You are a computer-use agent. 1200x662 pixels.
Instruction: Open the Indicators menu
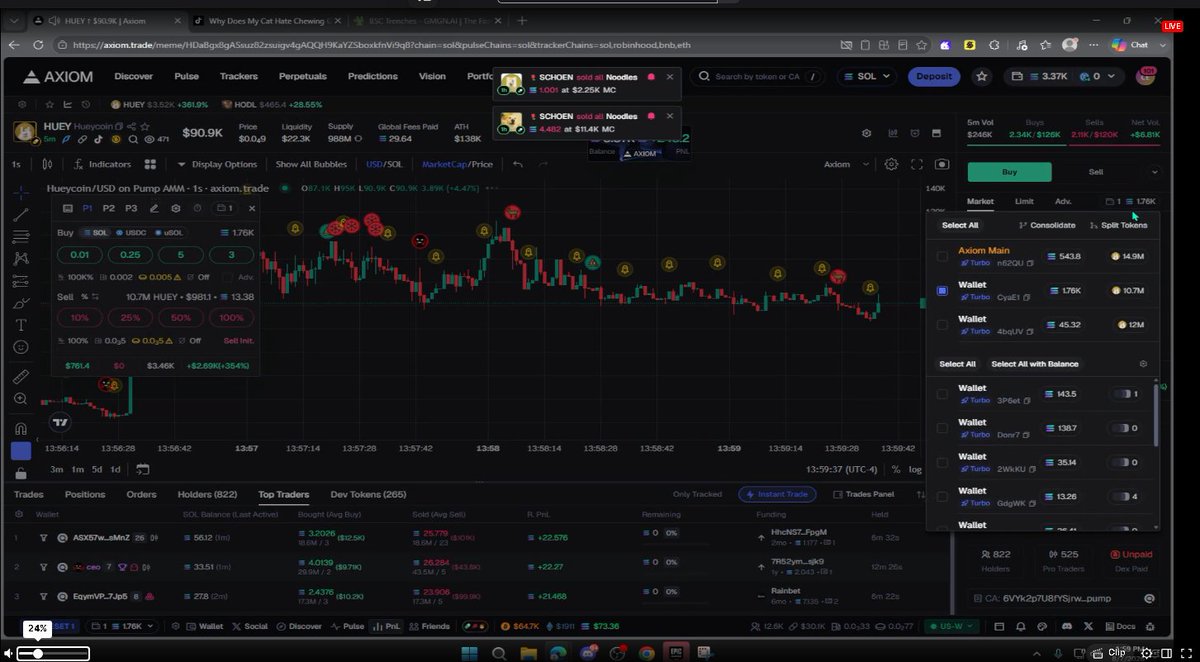point(101,164)
